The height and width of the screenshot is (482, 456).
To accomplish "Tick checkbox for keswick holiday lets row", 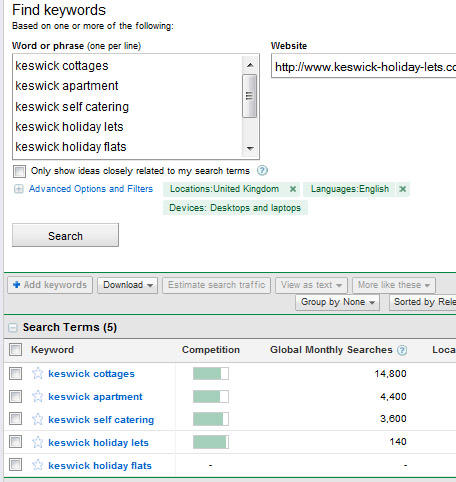I will (x=15, y=442).
